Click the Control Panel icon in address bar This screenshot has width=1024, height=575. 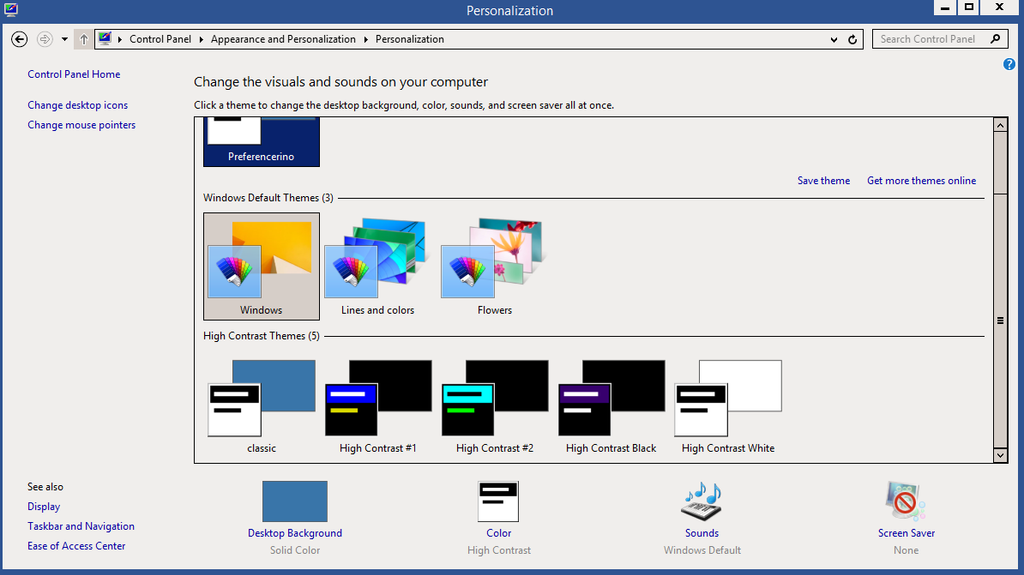point(105,39)
